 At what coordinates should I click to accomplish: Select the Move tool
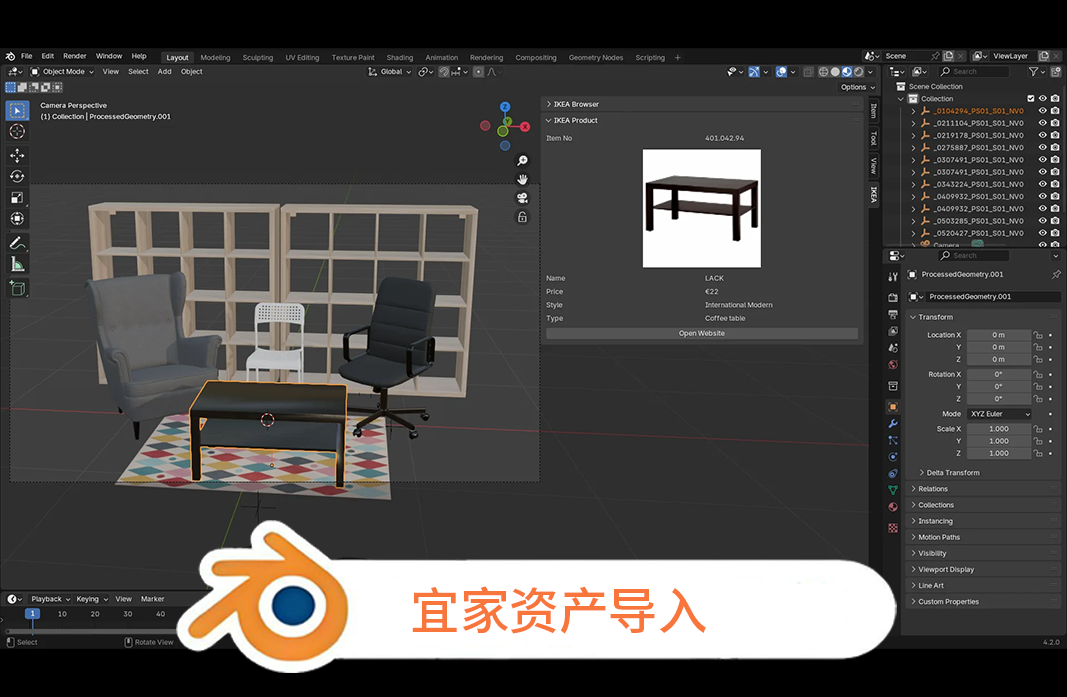click(x=18, y=155)
